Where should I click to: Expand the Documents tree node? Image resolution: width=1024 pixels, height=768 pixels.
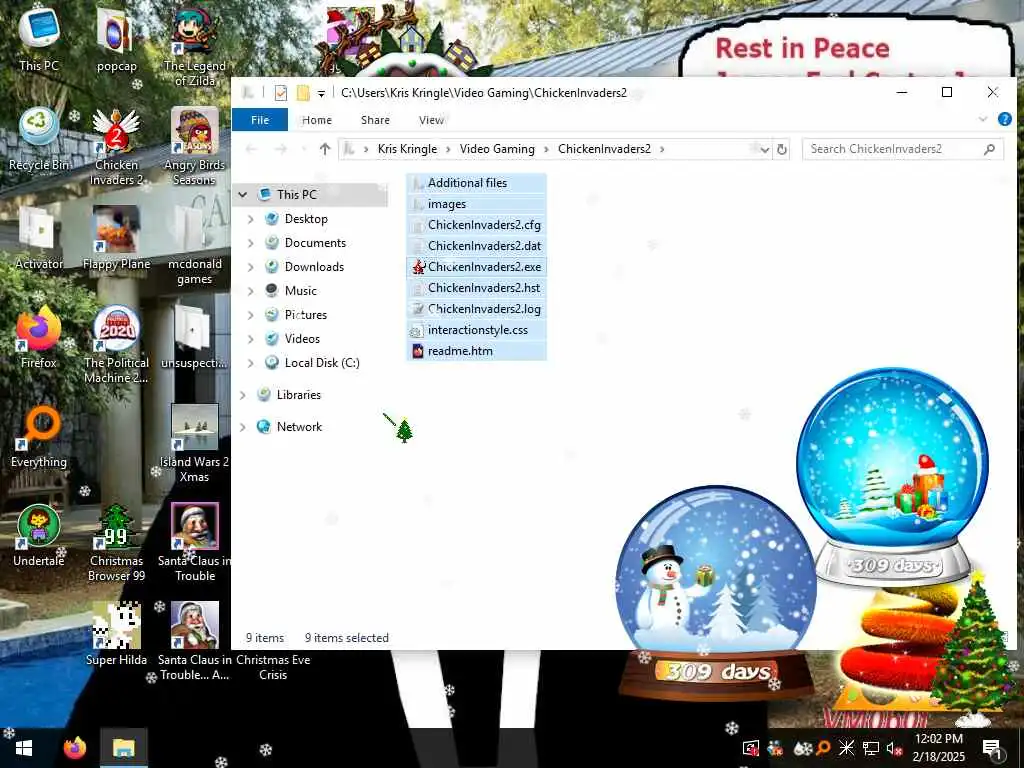(251, 243)
